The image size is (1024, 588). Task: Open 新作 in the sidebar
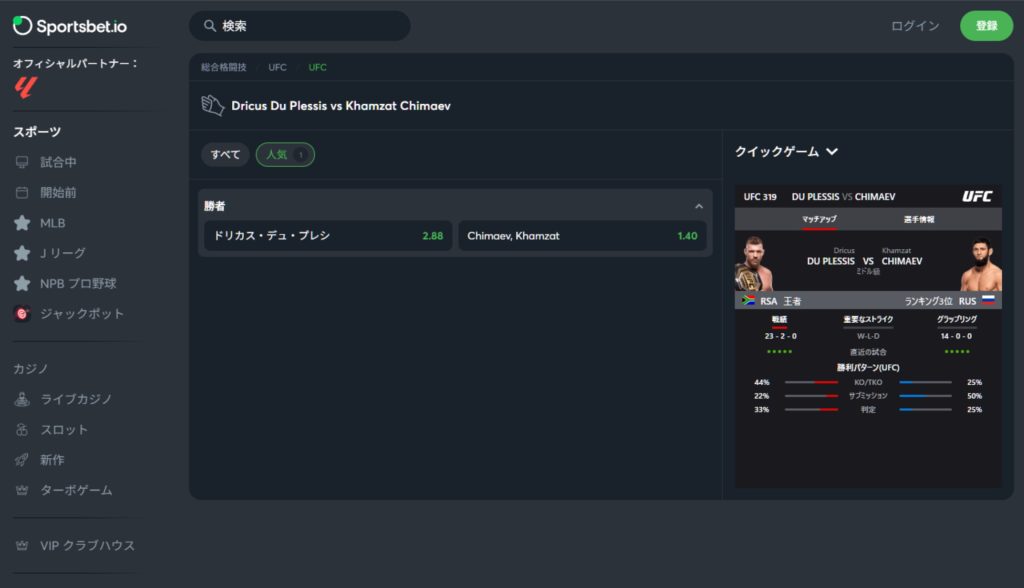coord(52,460)
